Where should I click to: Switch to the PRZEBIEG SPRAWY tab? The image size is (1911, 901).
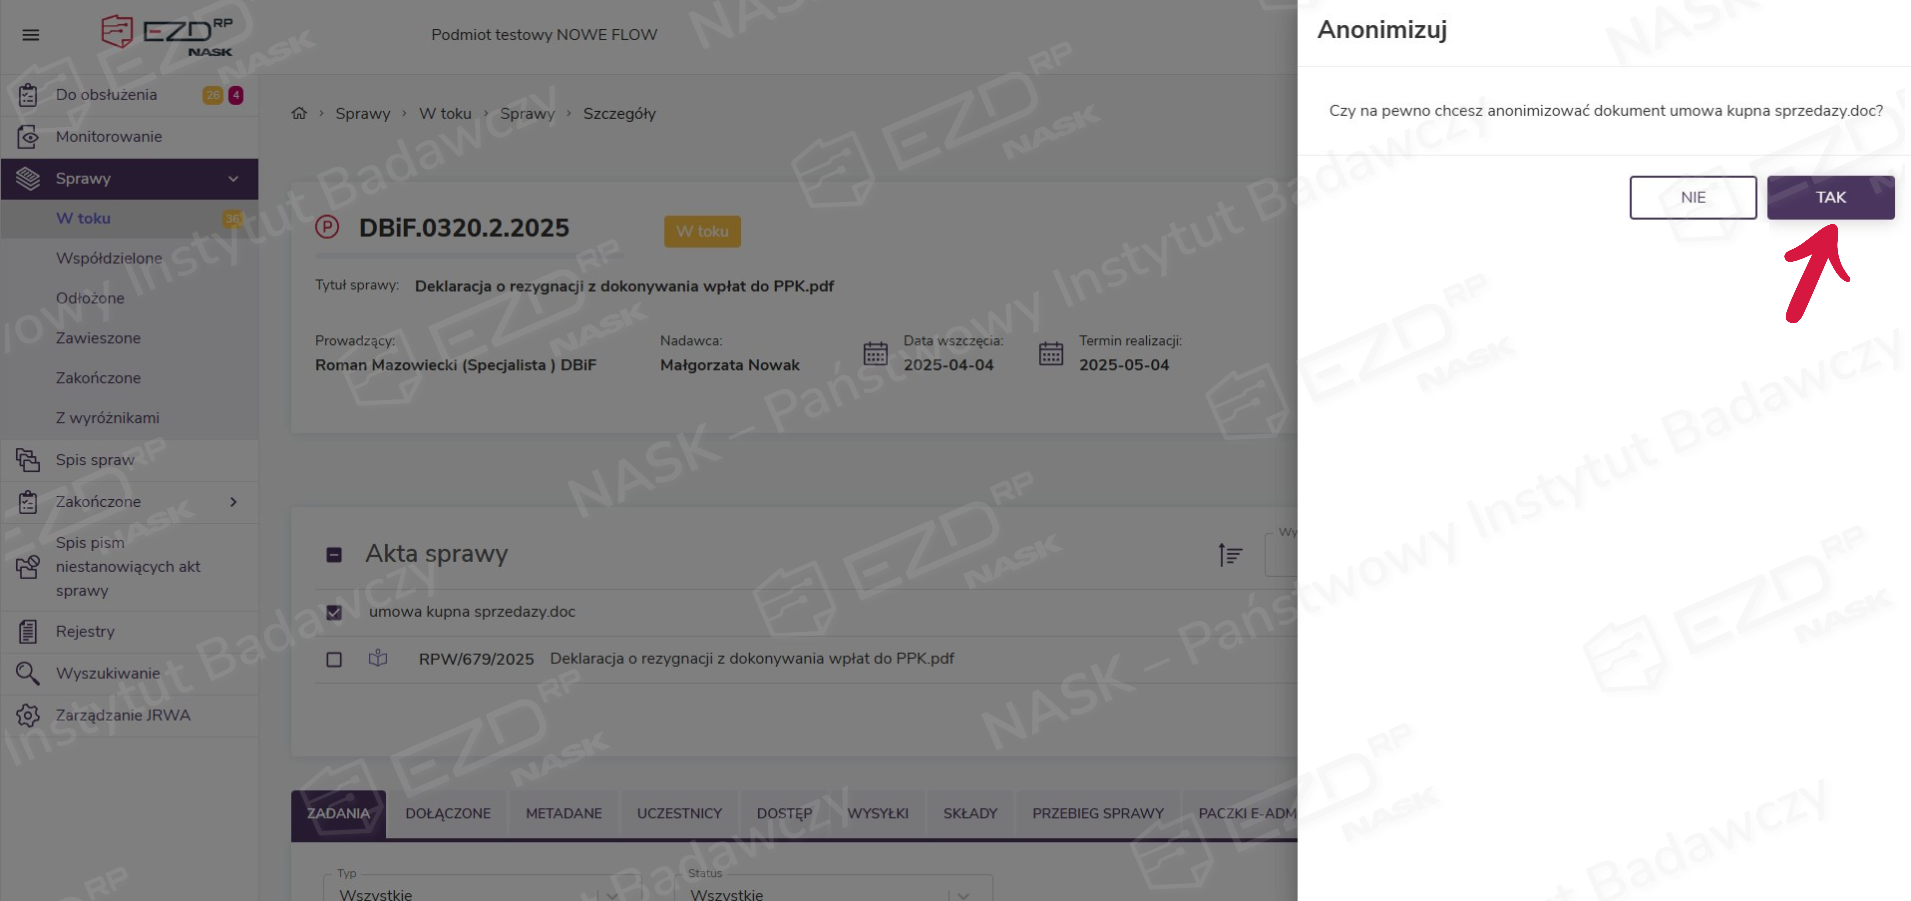click(x=1097, y=814)
